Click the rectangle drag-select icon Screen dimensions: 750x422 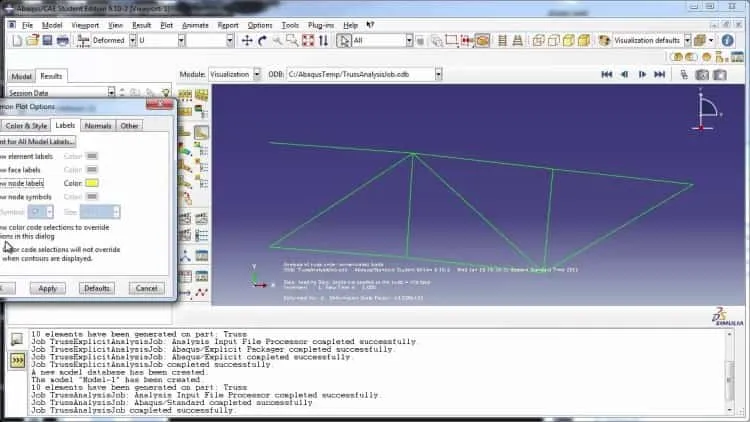451,41
